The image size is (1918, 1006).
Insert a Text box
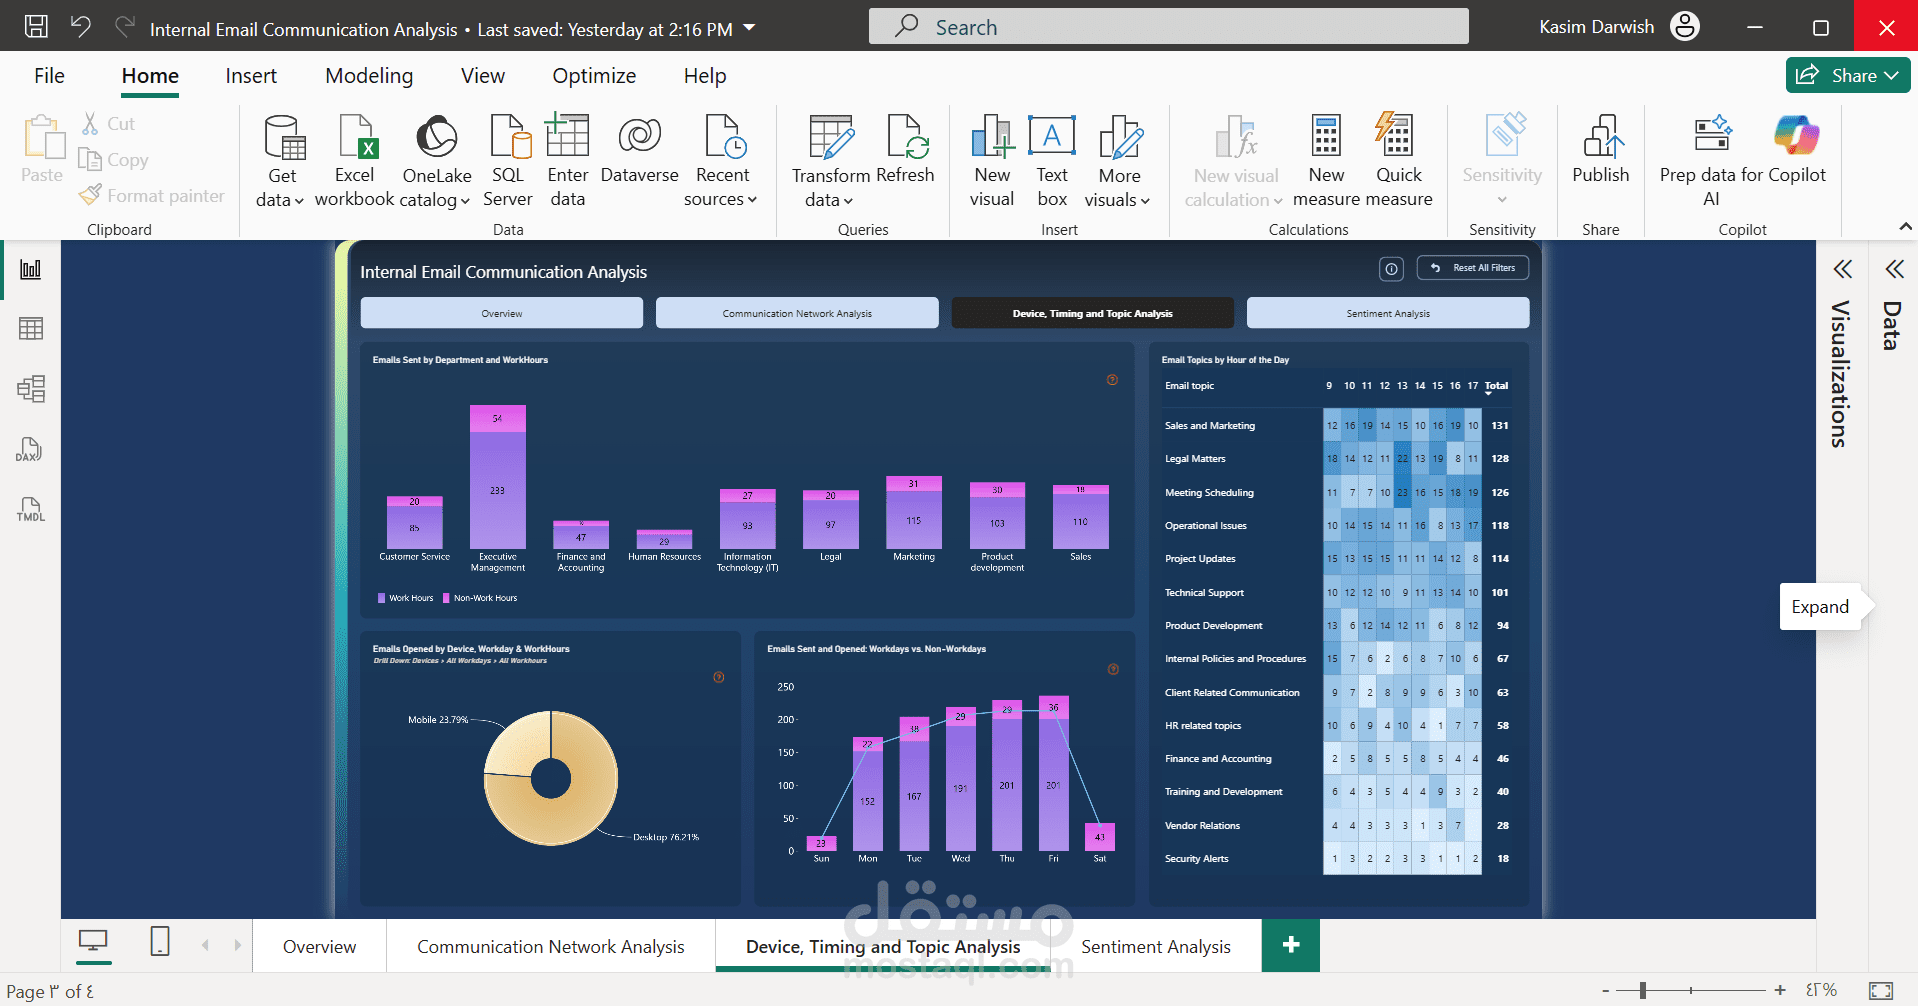1052,161
